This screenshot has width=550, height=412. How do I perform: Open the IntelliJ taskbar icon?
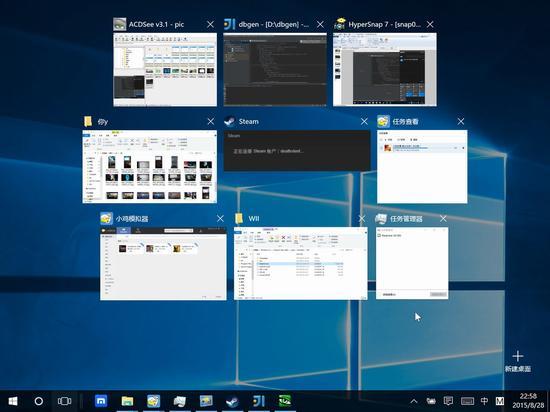click(x=259, y=401)
